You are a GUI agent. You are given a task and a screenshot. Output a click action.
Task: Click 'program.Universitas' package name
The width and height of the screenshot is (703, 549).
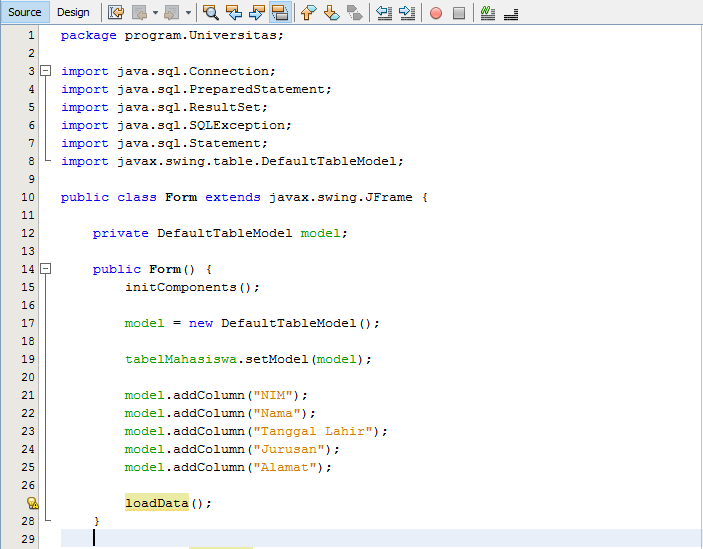point(200,35)
